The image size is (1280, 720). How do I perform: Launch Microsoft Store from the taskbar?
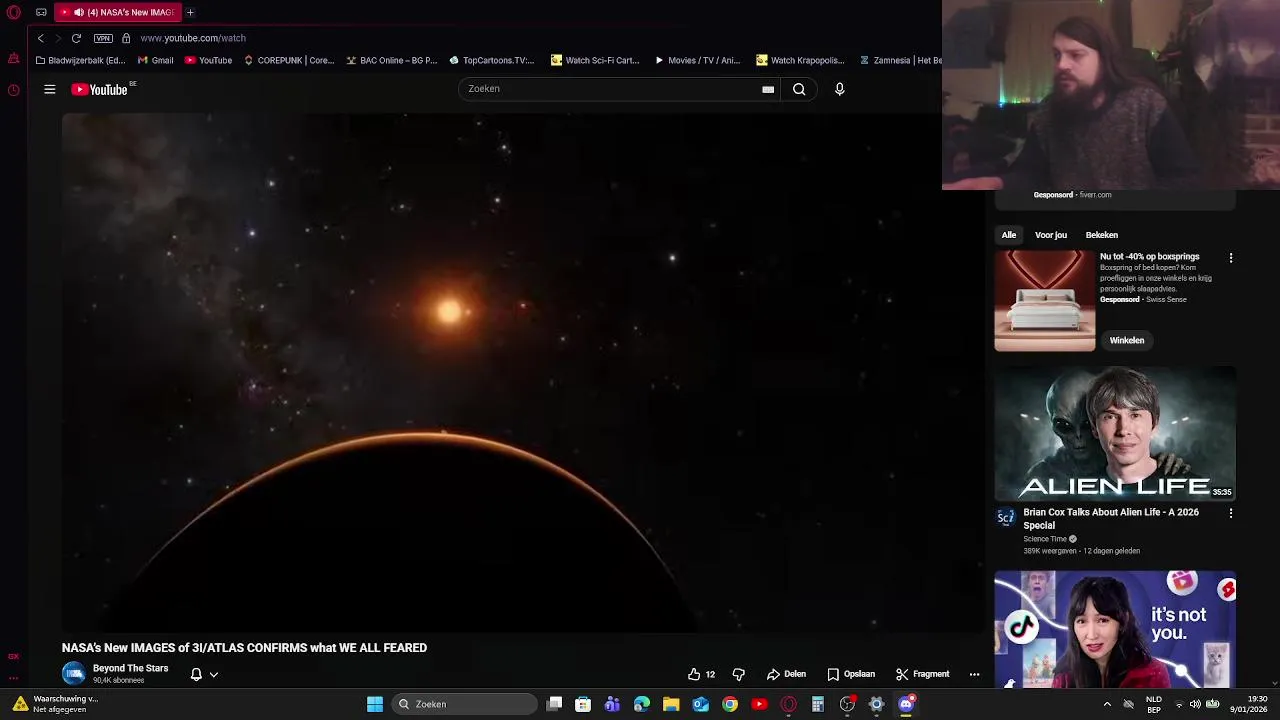click(x=583, y=704)
